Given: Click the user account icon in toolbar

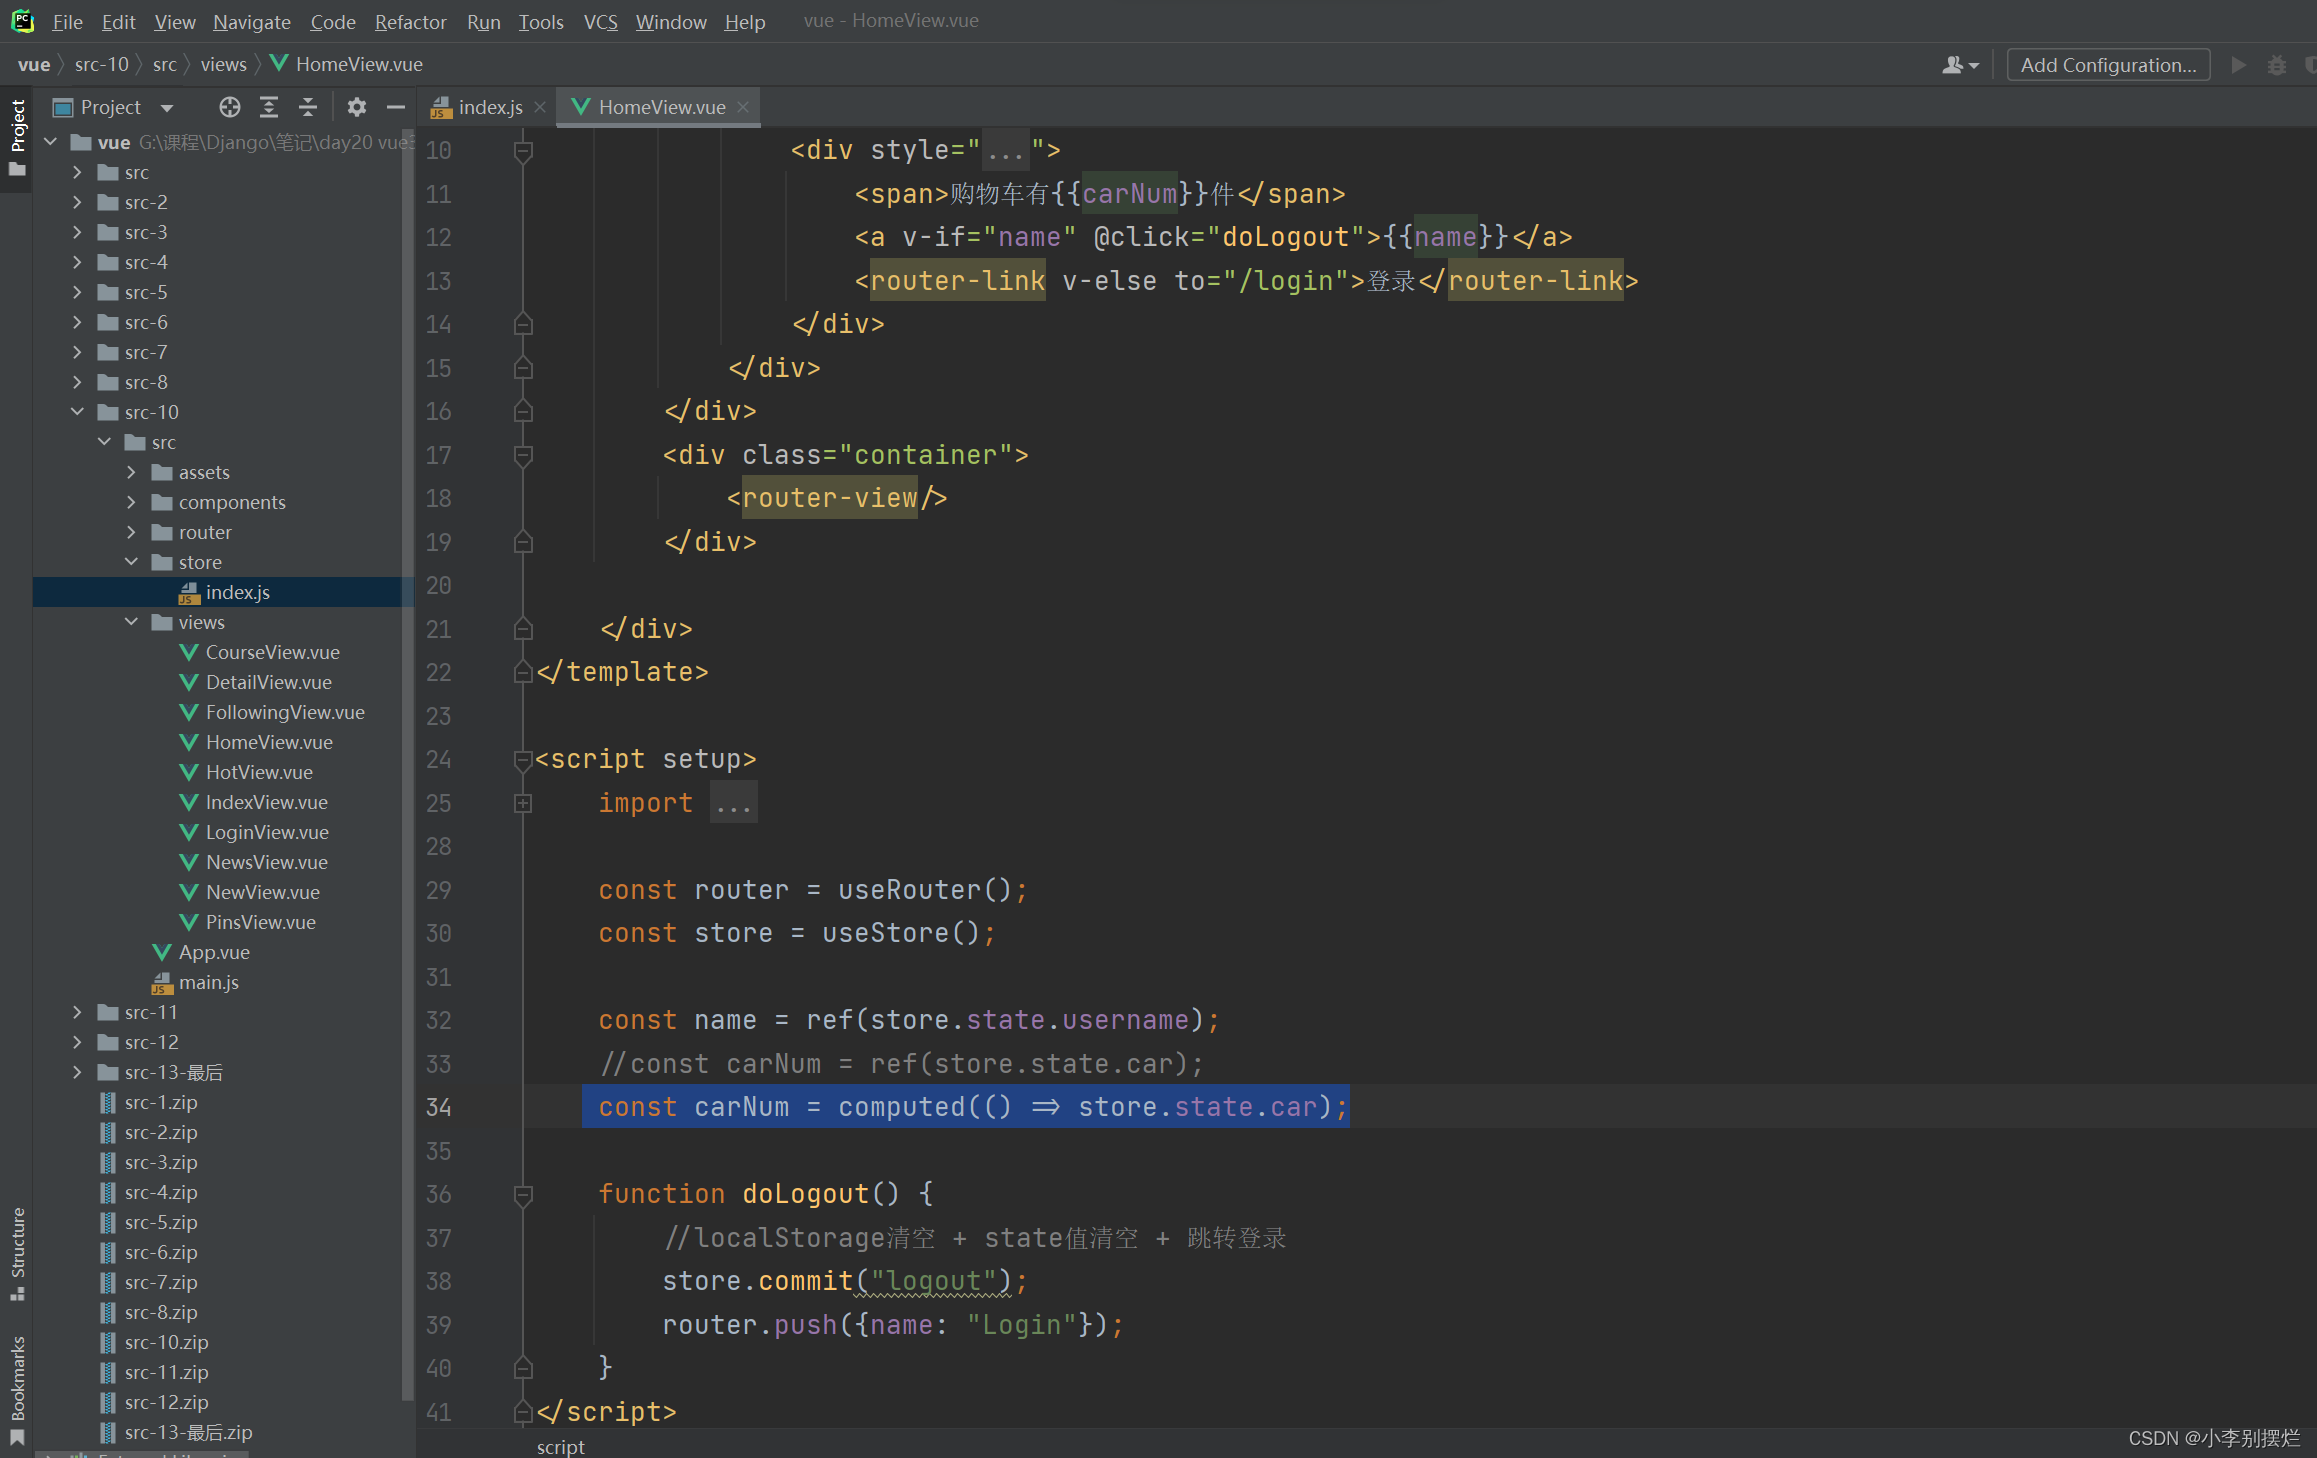Looking at the screenshot, I should [1959, 65].
